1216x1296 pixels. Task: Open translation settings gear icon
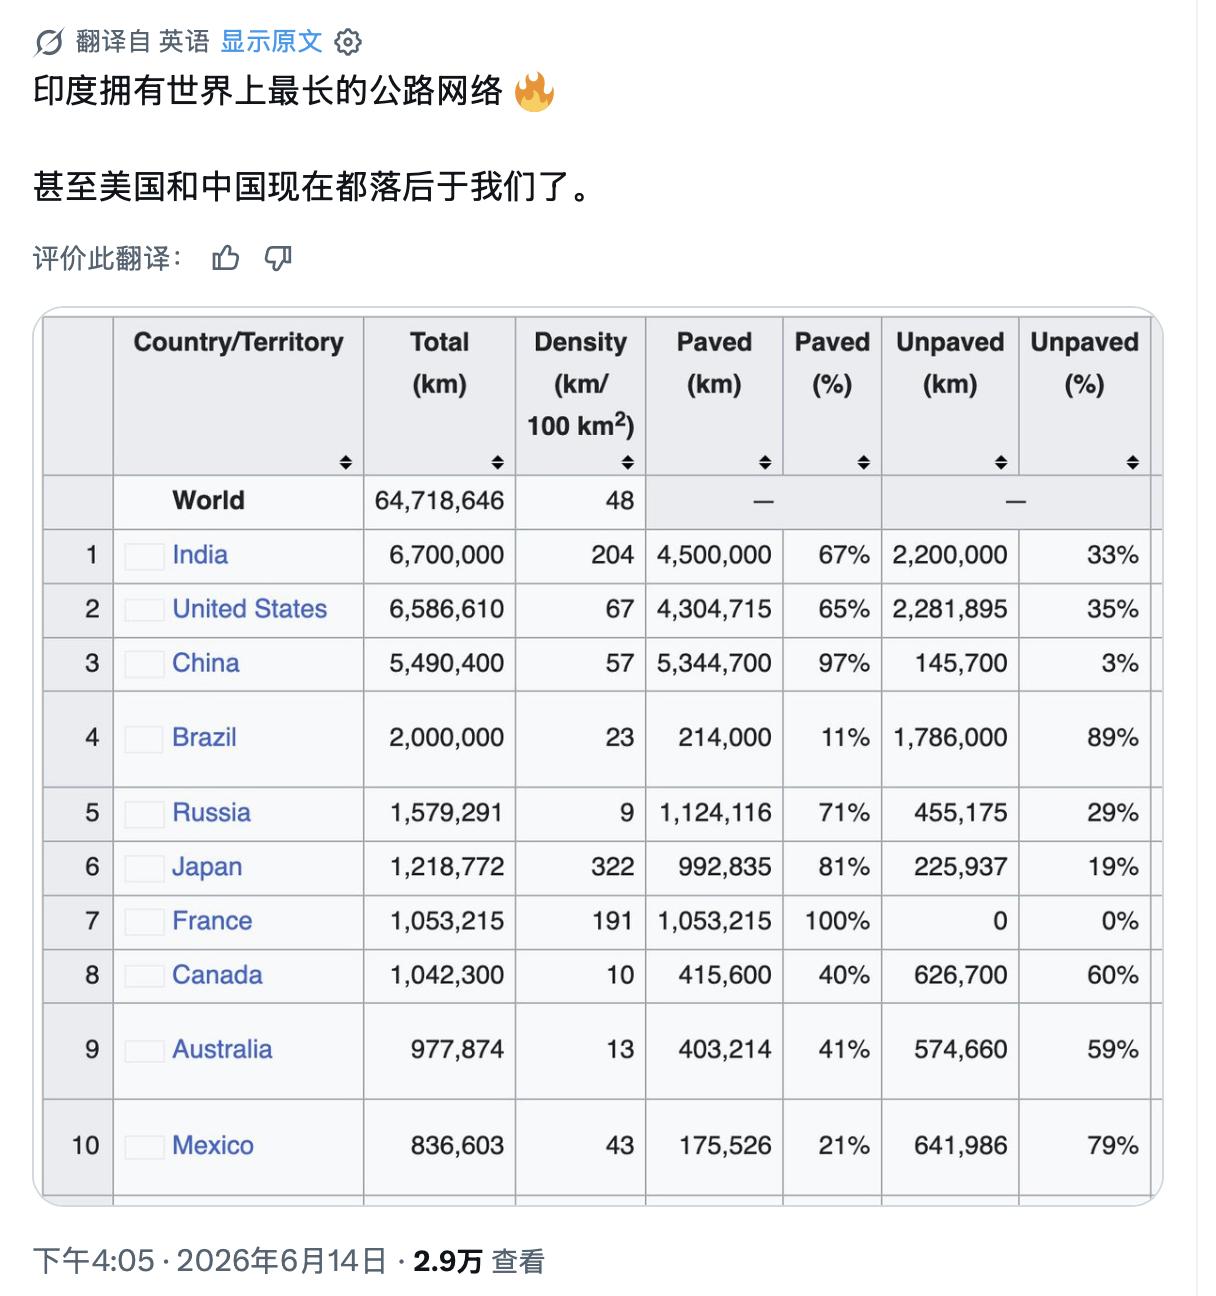348,42
